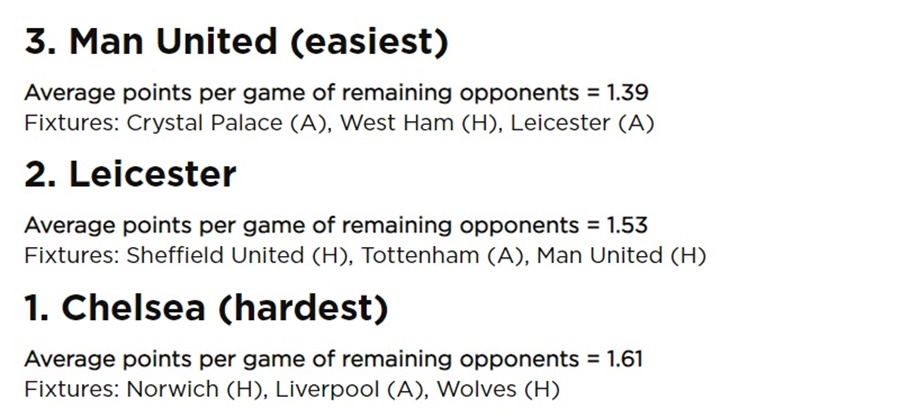This screenshot has height=417, width=900.
Task: Click the word 'Fixtures:' under Leicester
Action: tap(72, 256)
